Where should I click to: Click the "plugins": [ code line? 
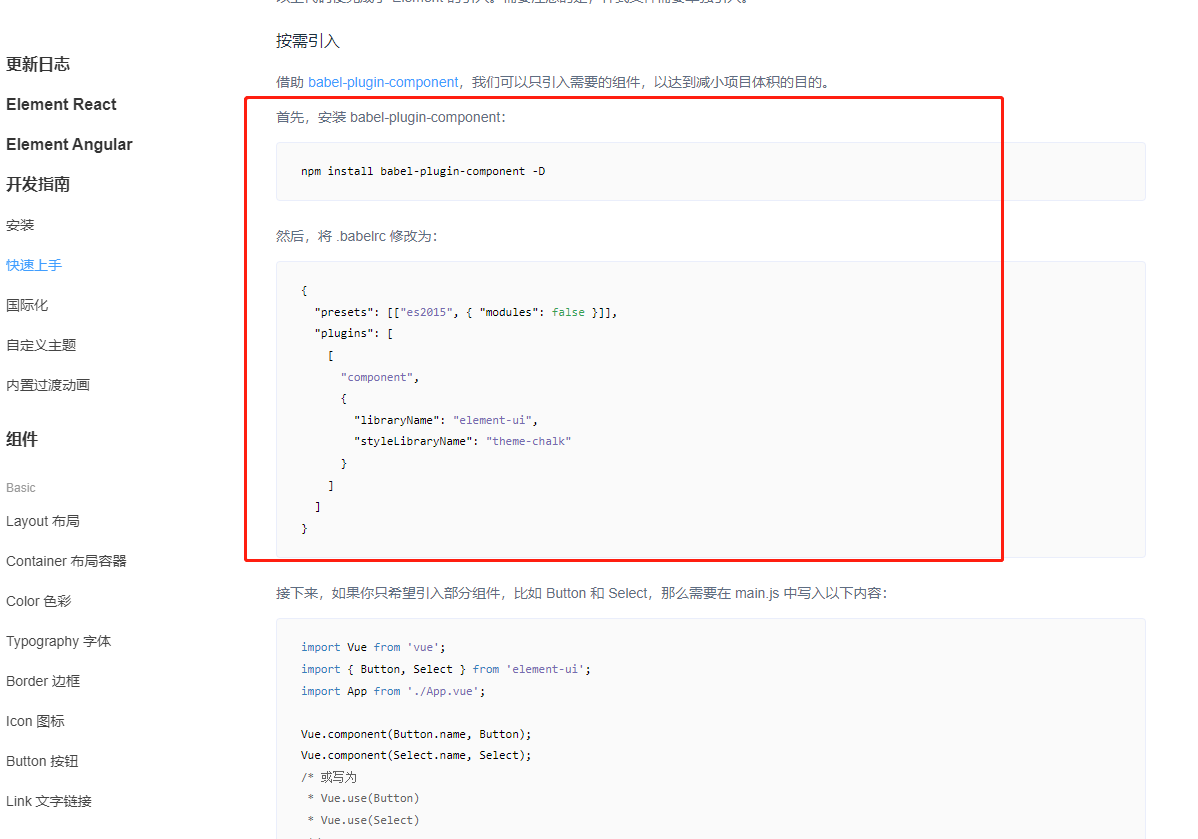(x=354, y=333)
